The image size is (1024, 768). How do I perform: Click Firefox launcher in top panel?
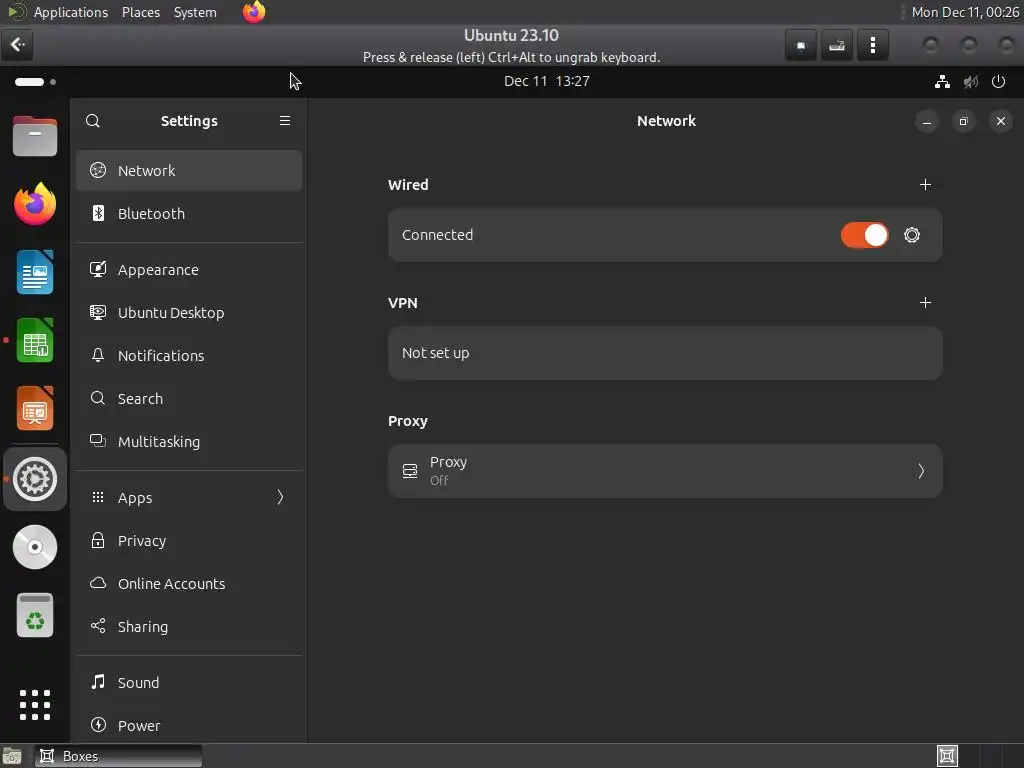point(253,12)
